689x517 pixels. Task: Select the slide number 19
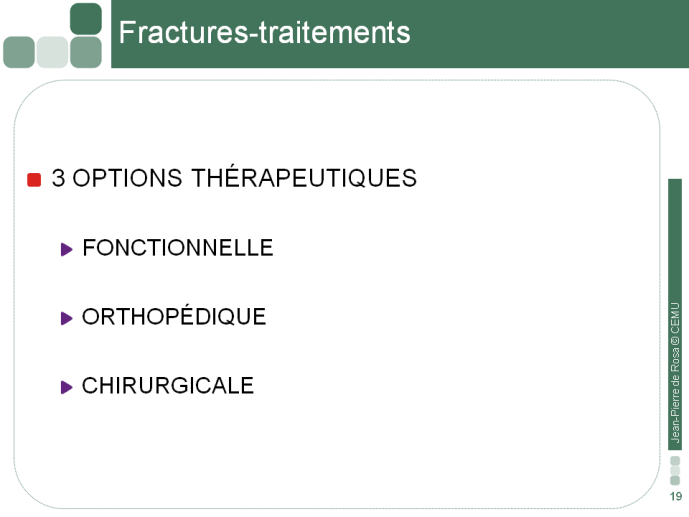coord(676,496)
